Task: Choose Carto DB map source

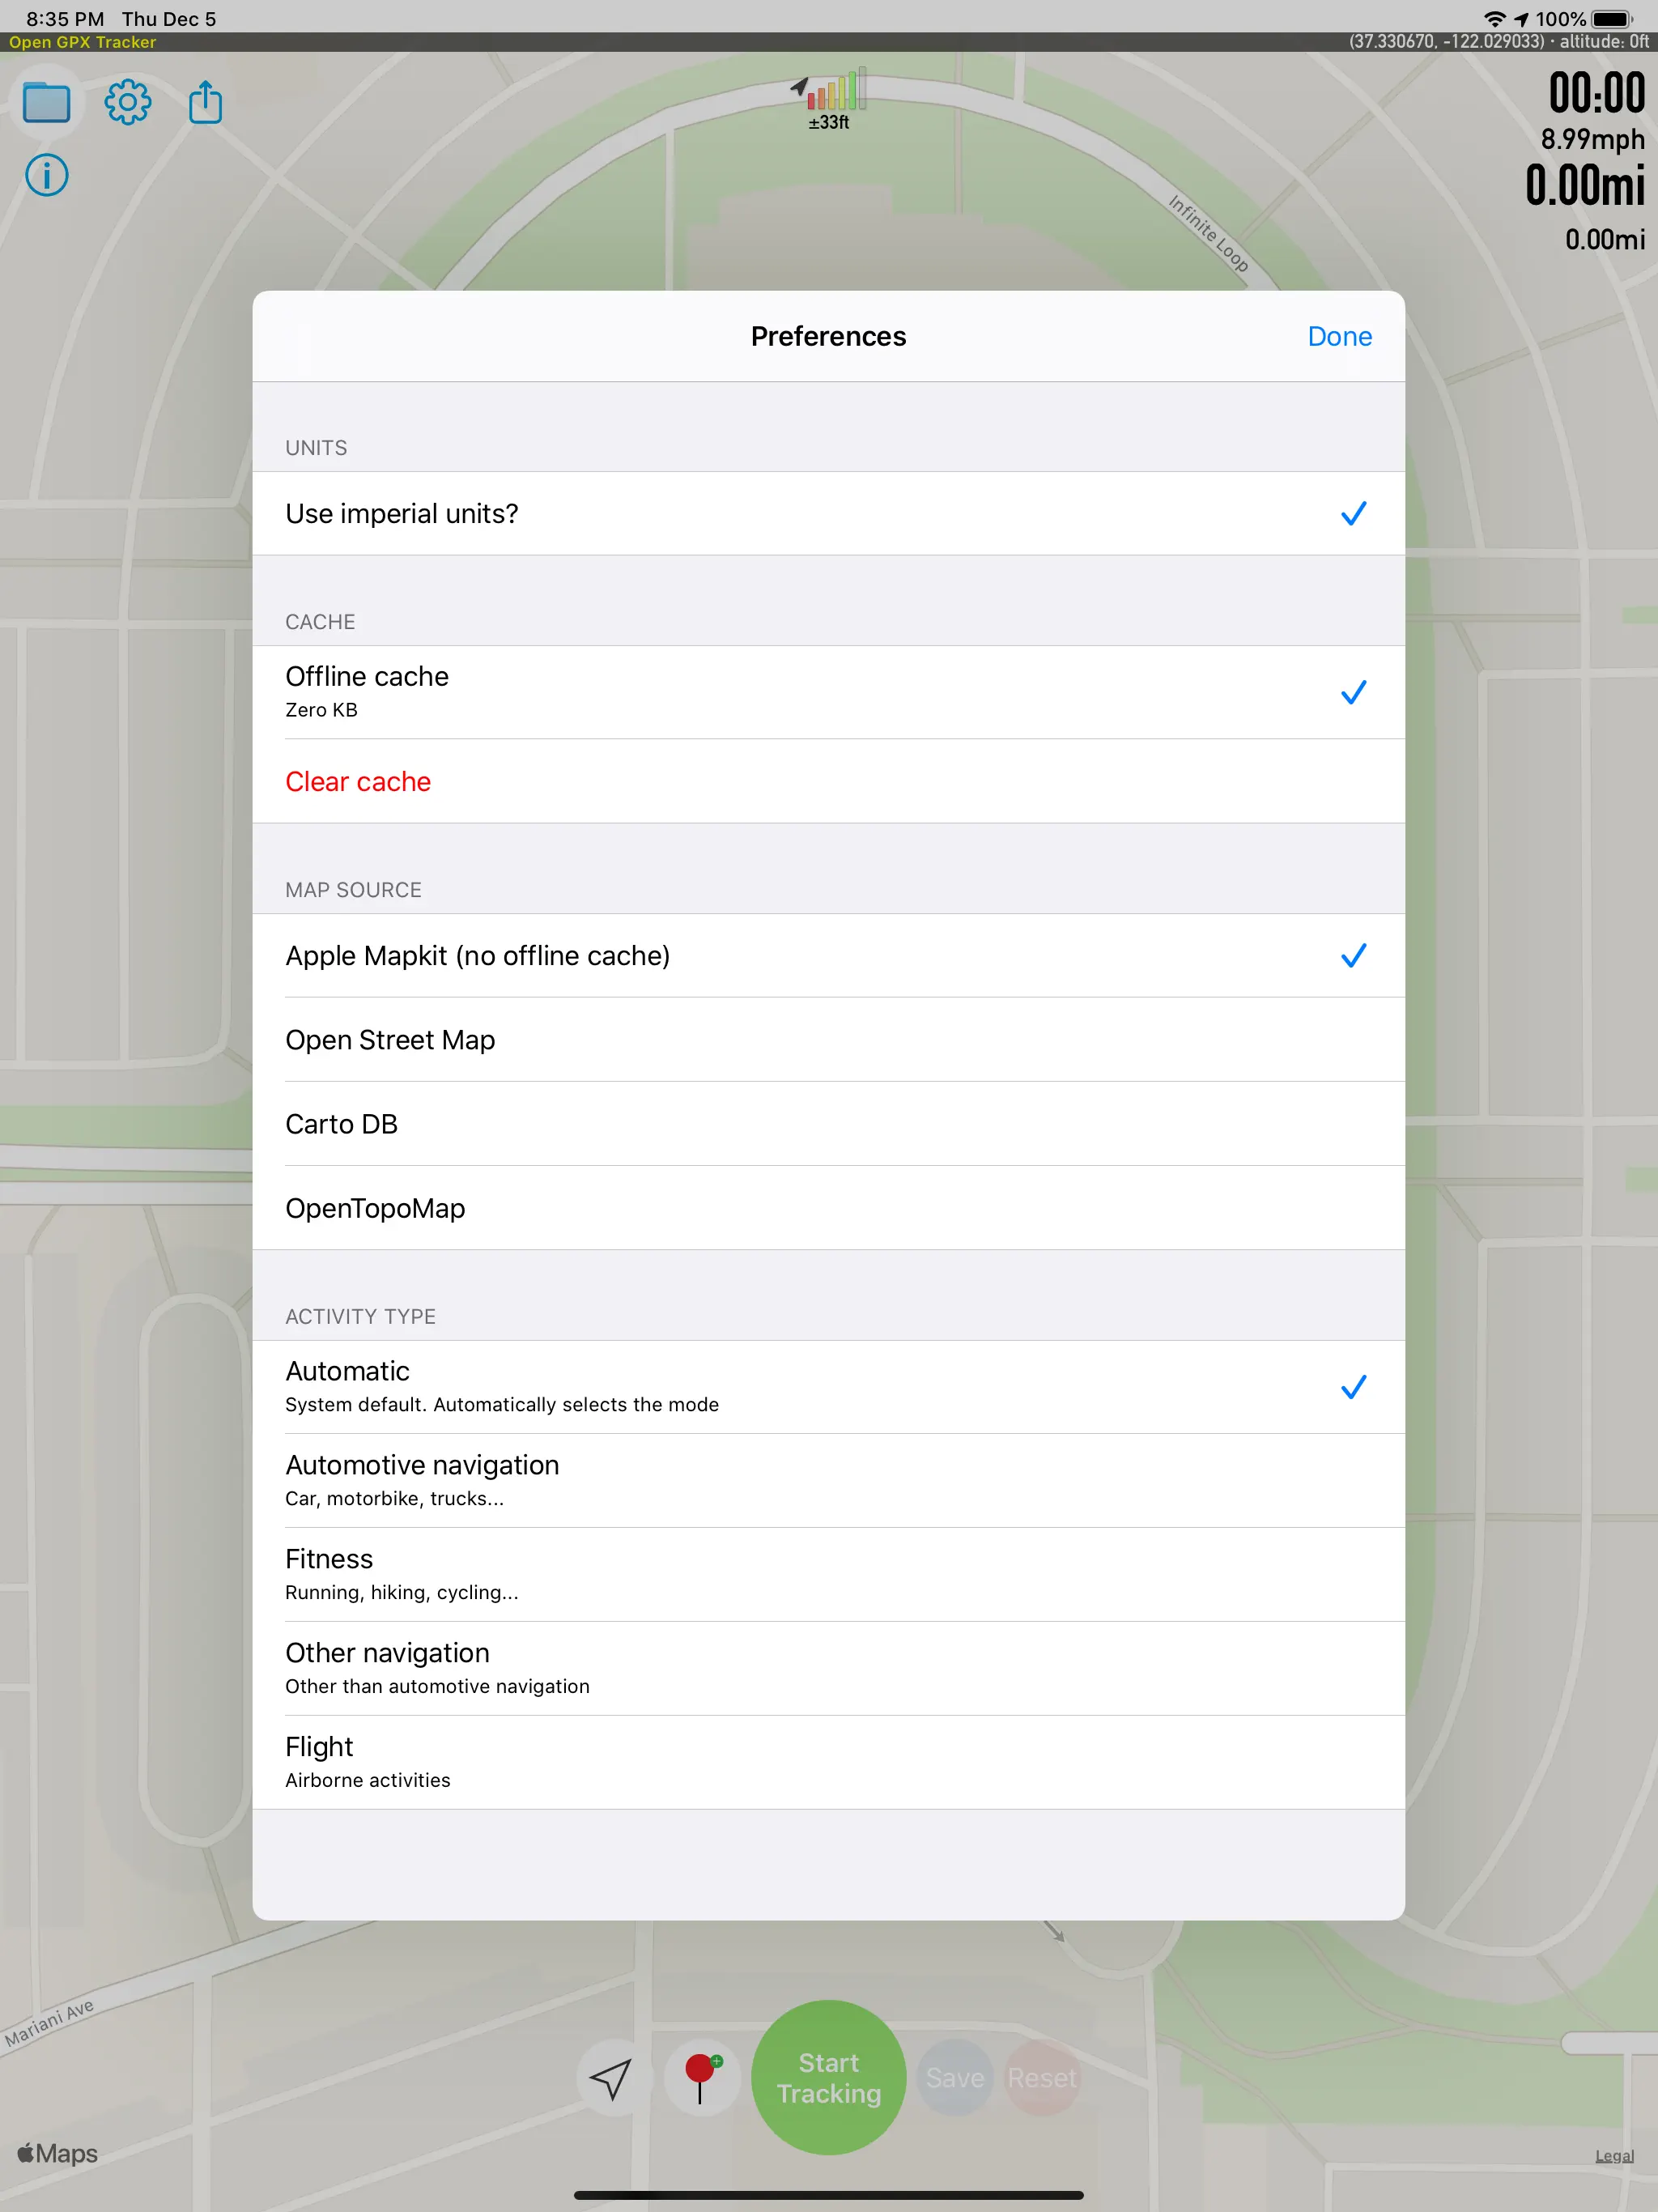Action: coord(829,1124)
